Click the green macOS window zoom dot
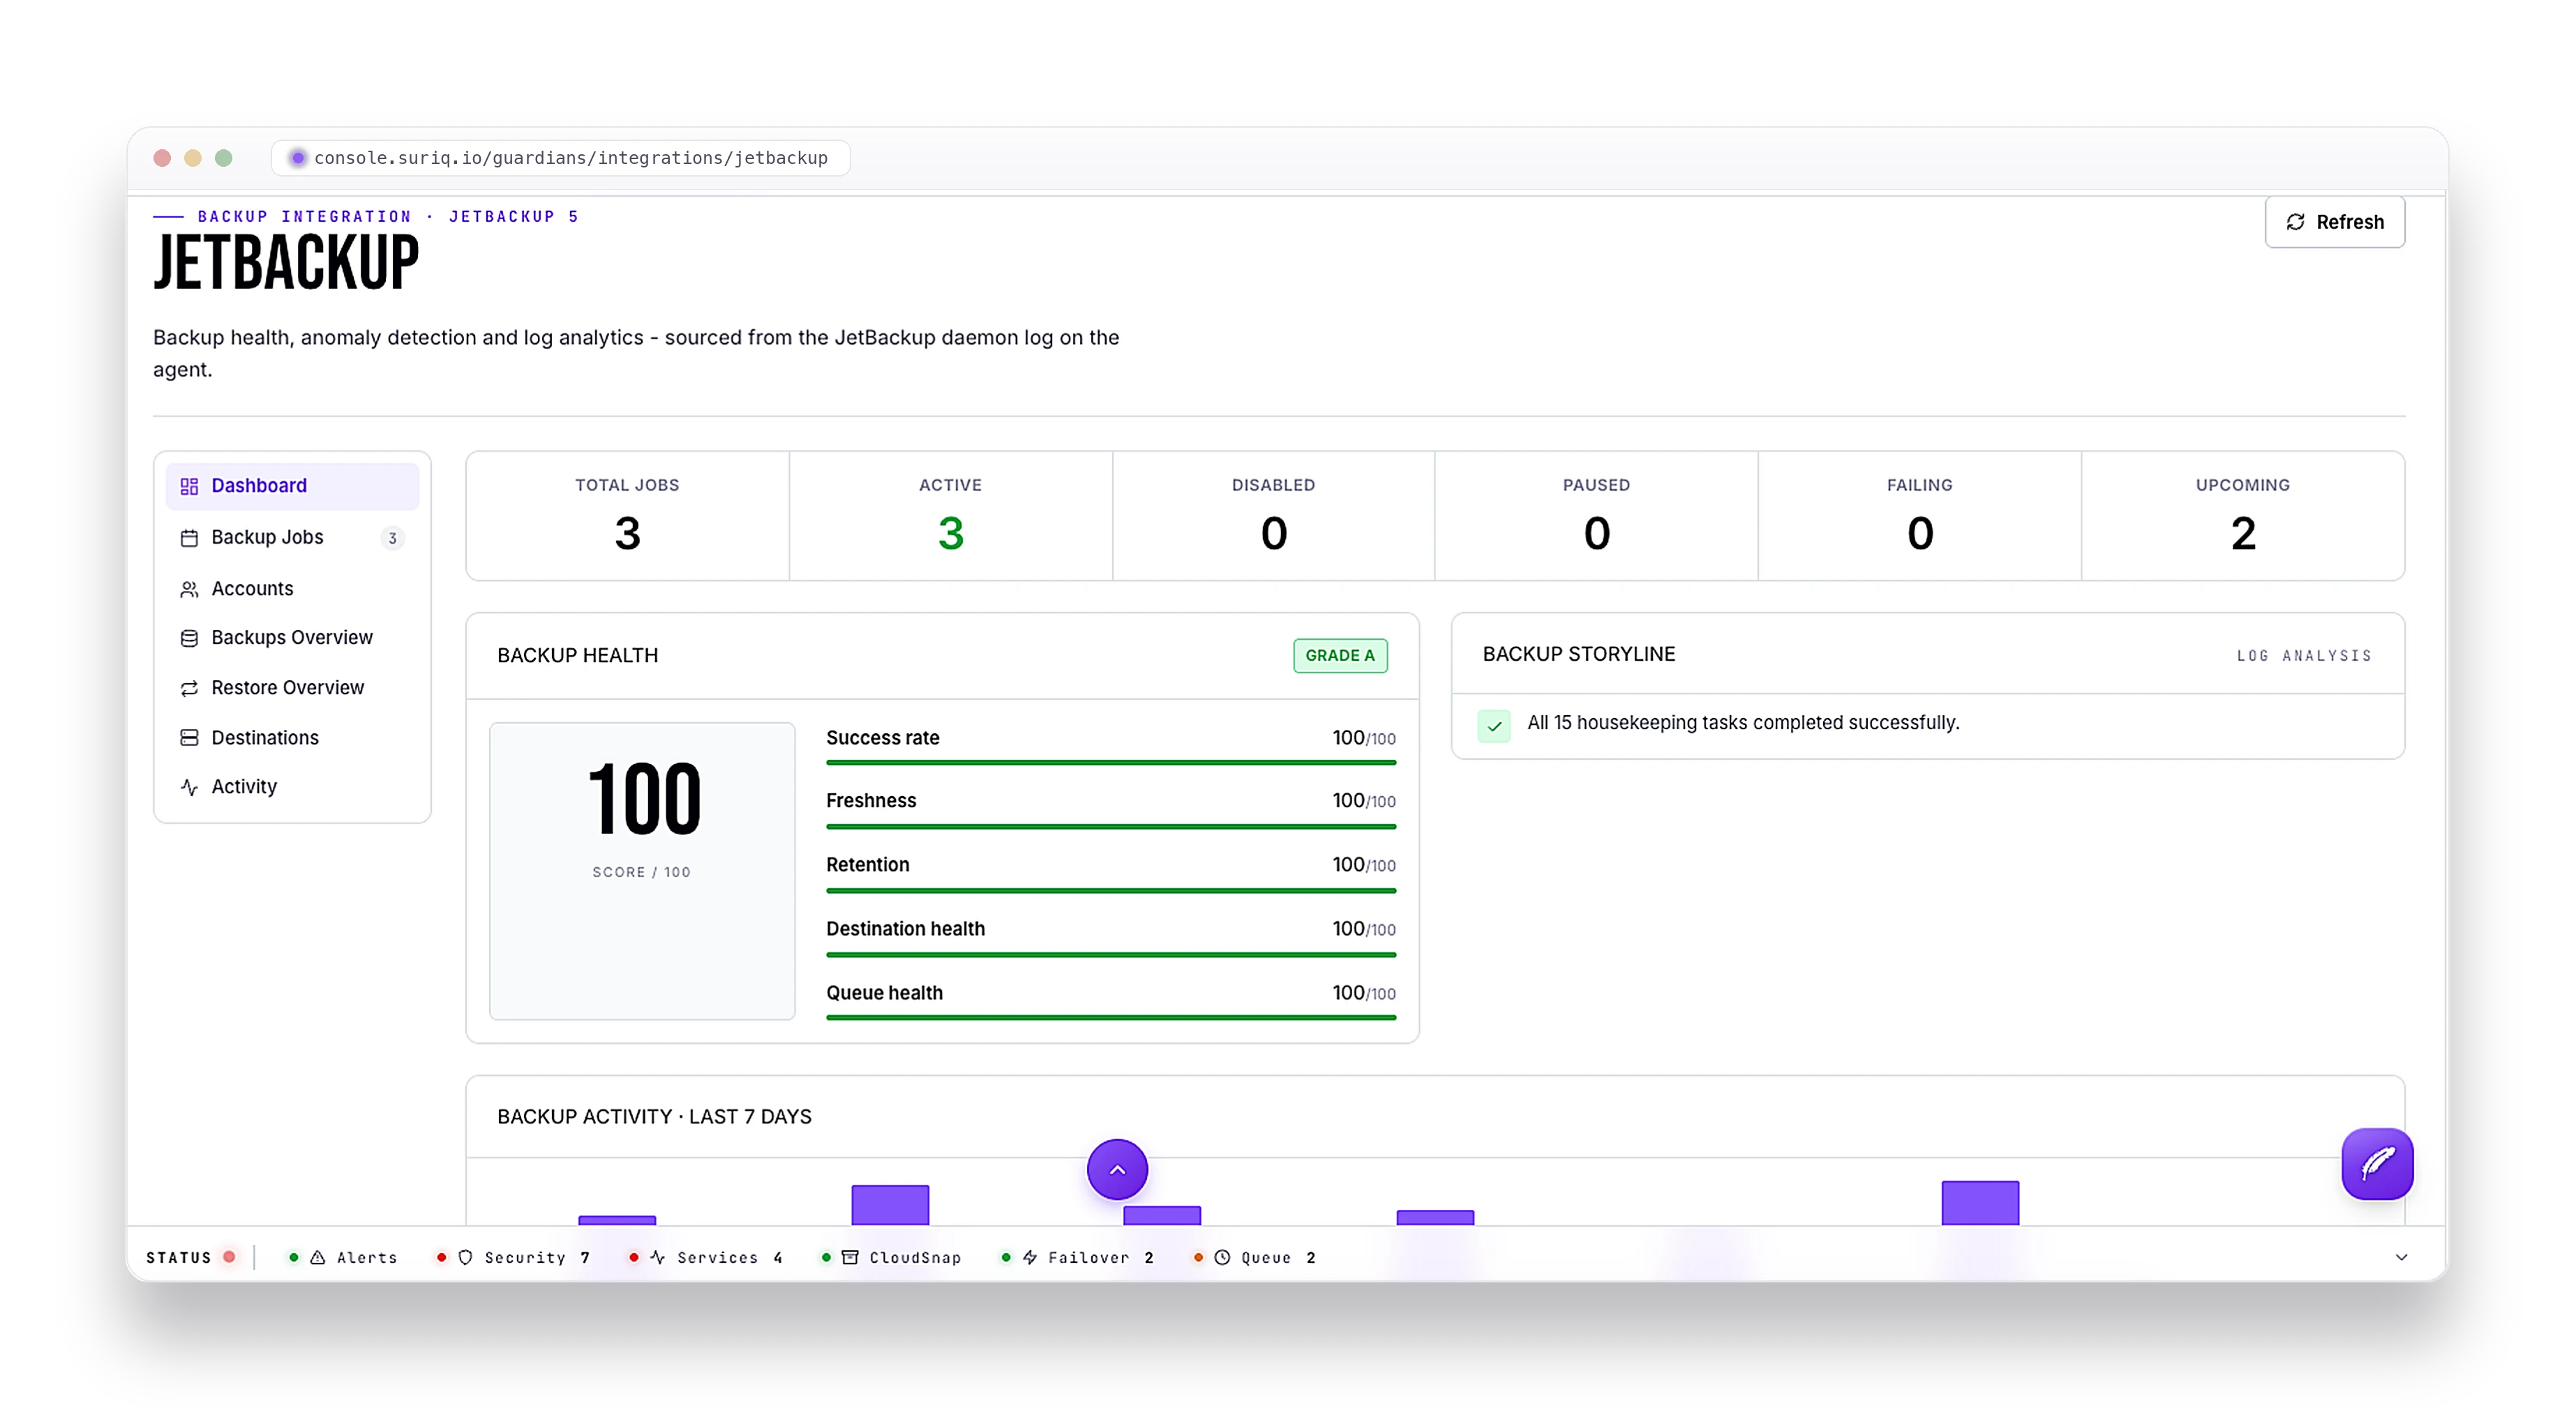This screenshot has width=2576, height=1408. 223,158
